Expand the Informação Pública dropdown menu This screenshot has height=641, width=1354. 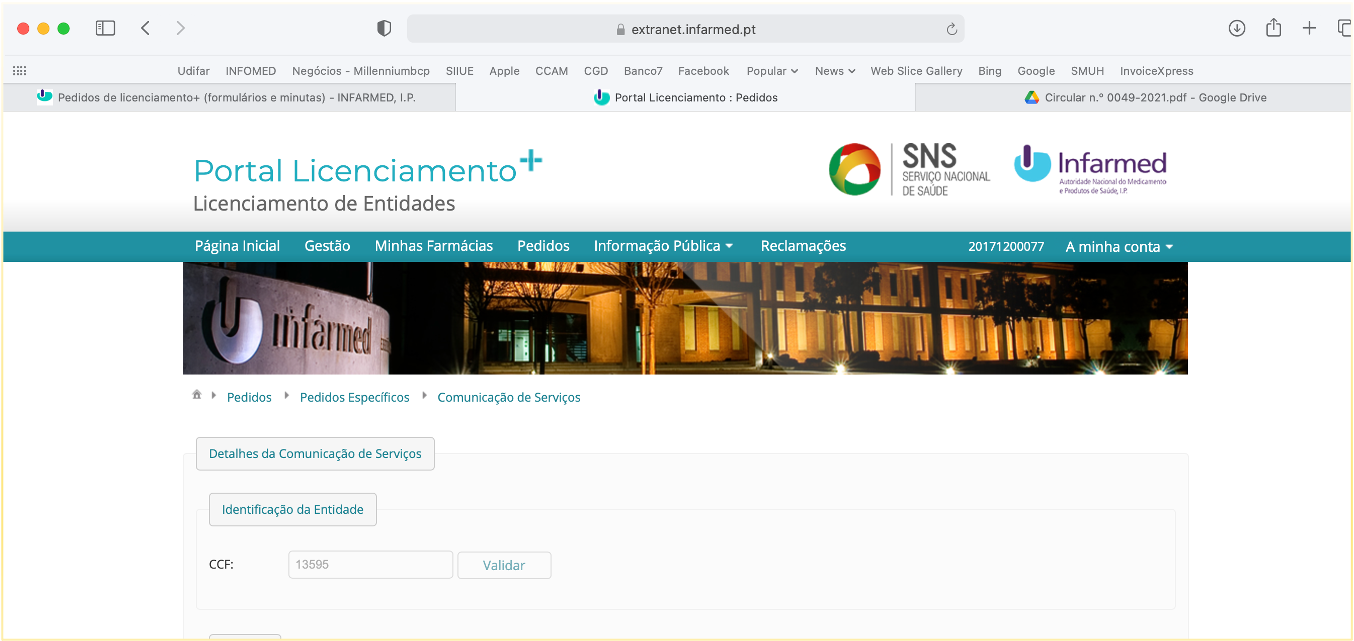[x=663, y=246]
